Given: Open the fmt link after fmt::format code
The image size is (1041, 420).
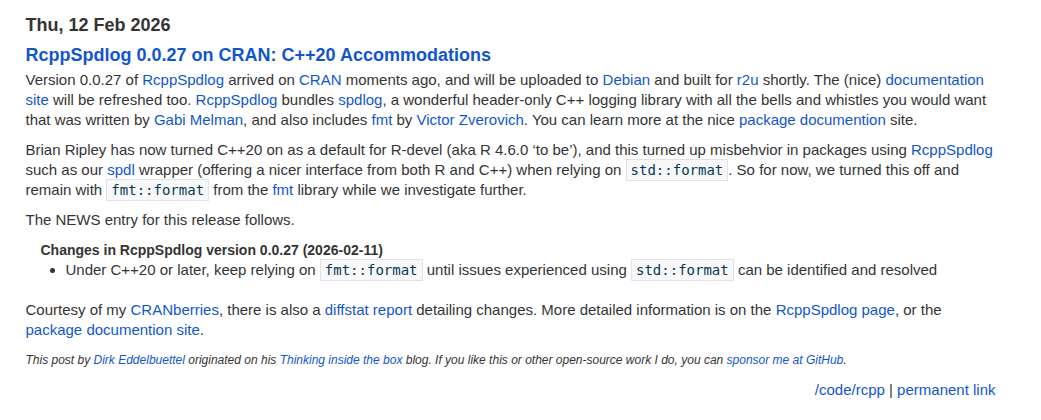Looking at the screenshot, I should coord(283,190).
